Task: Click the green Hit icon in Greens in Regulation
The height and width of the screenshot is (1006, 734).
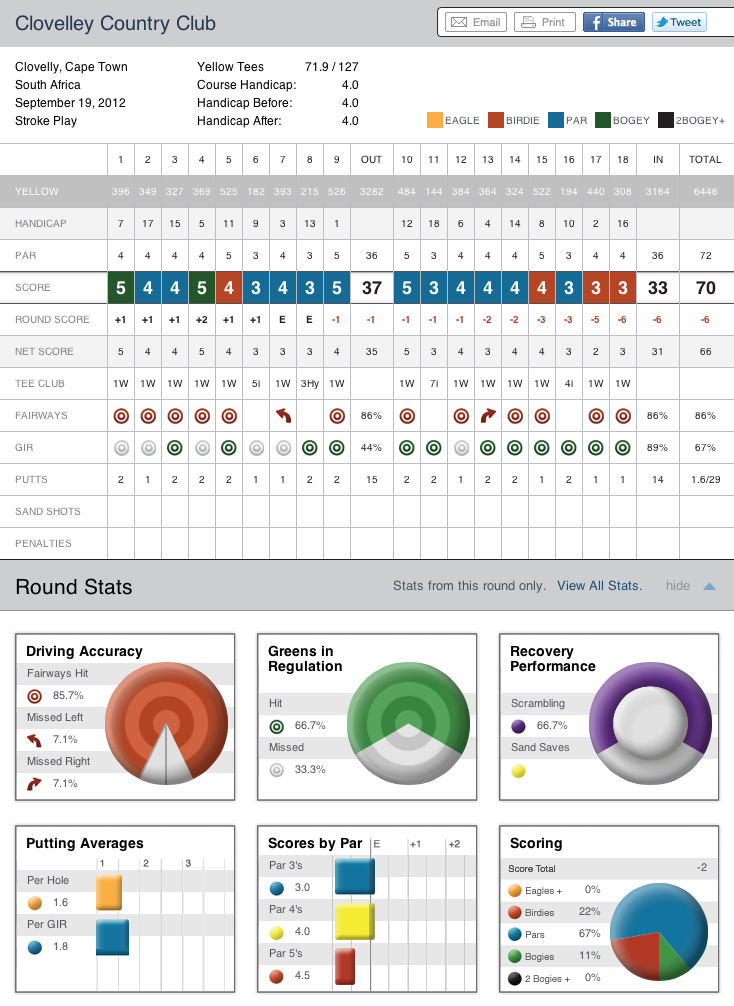Action: [276, 725]
